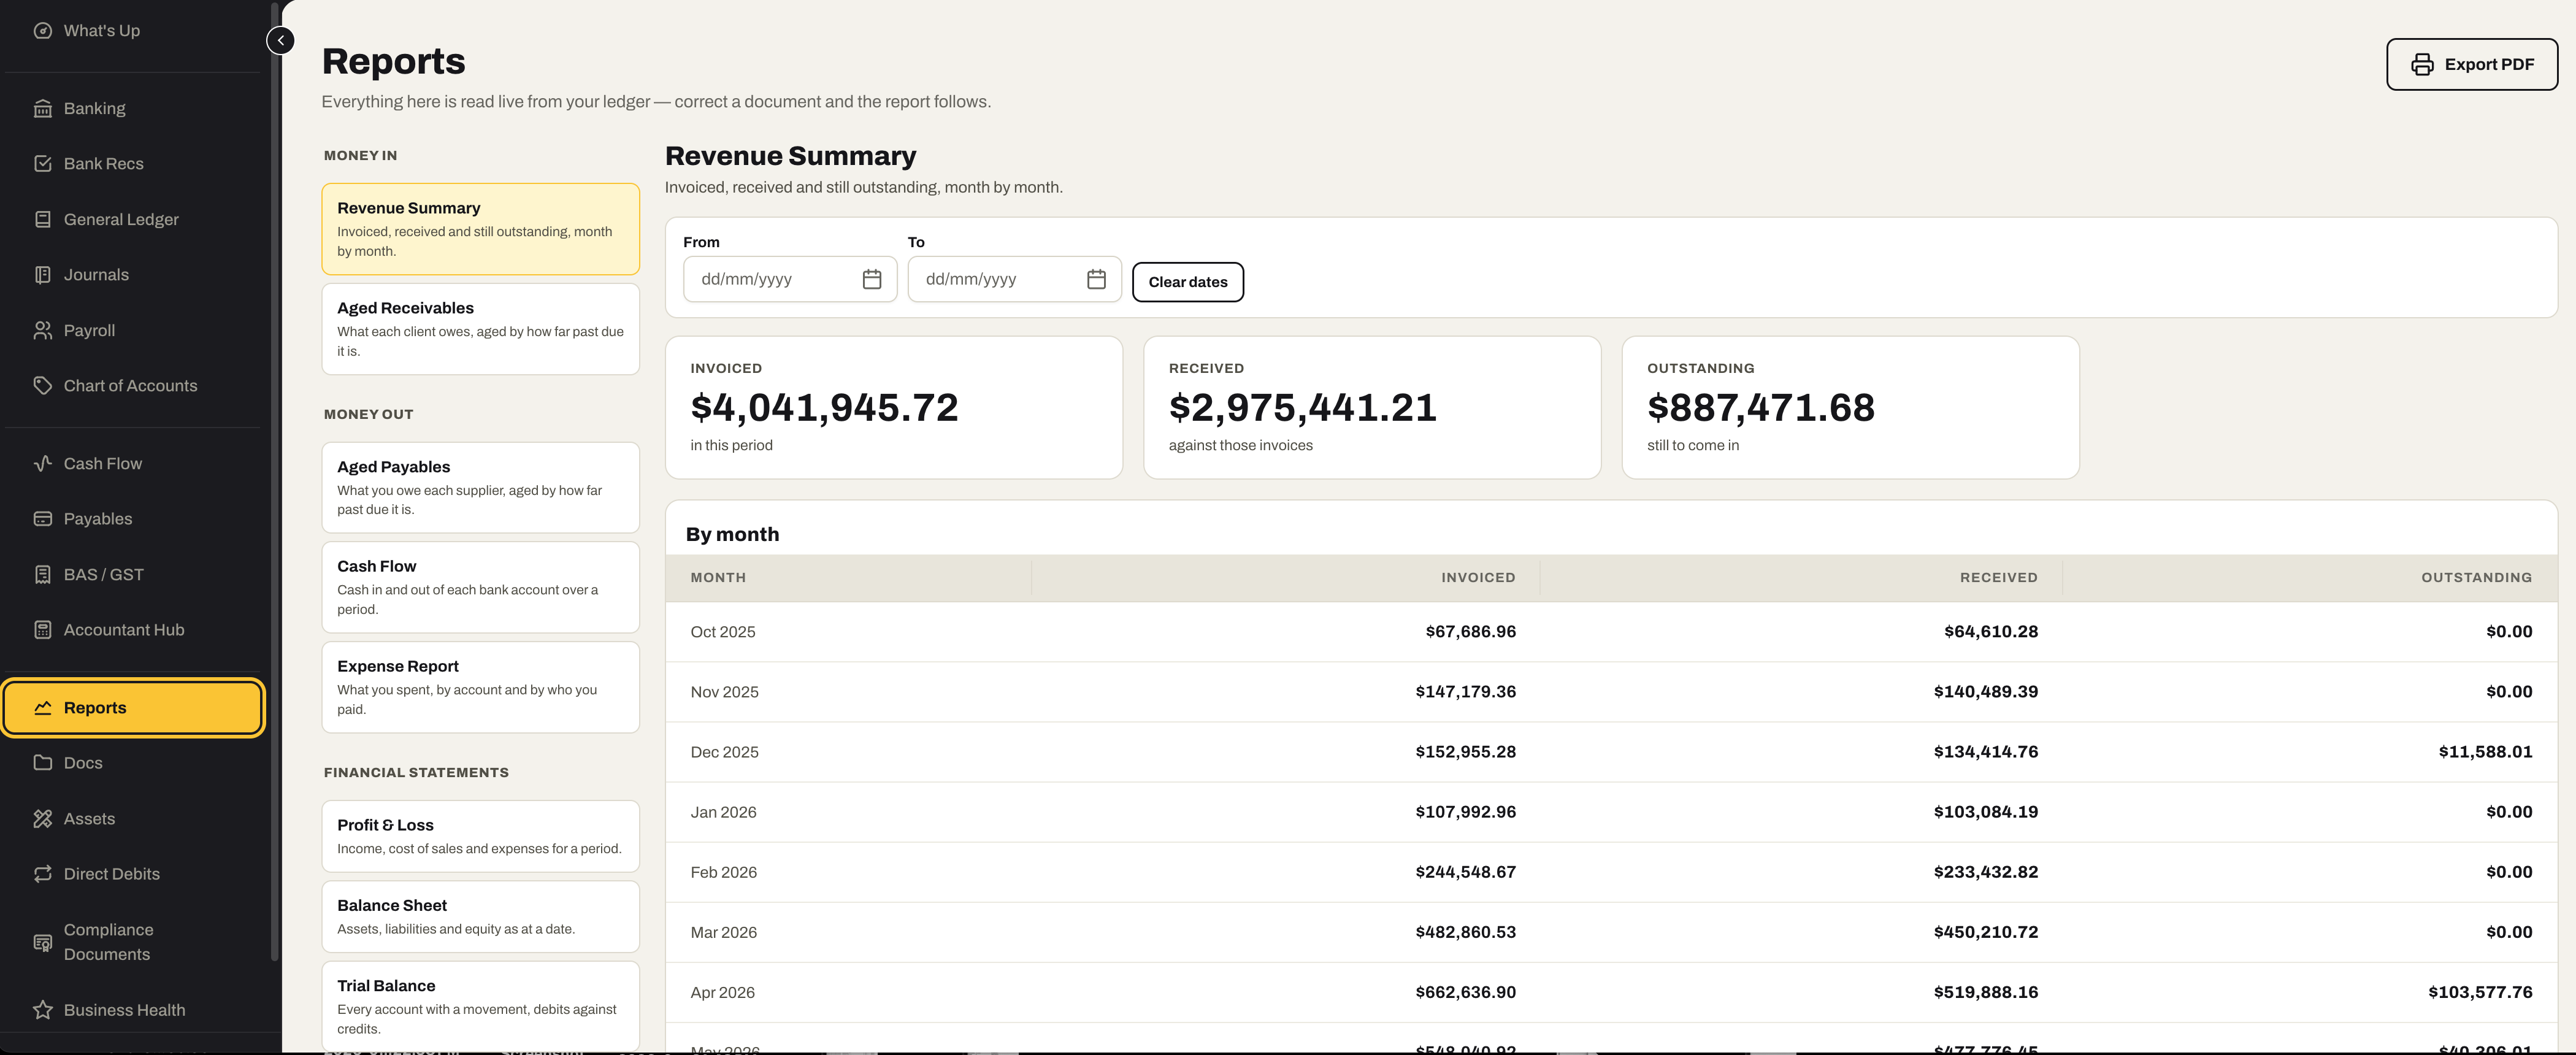Open the Expense Report card
Screen dimensions: 2576x1055
coord(480,687)
